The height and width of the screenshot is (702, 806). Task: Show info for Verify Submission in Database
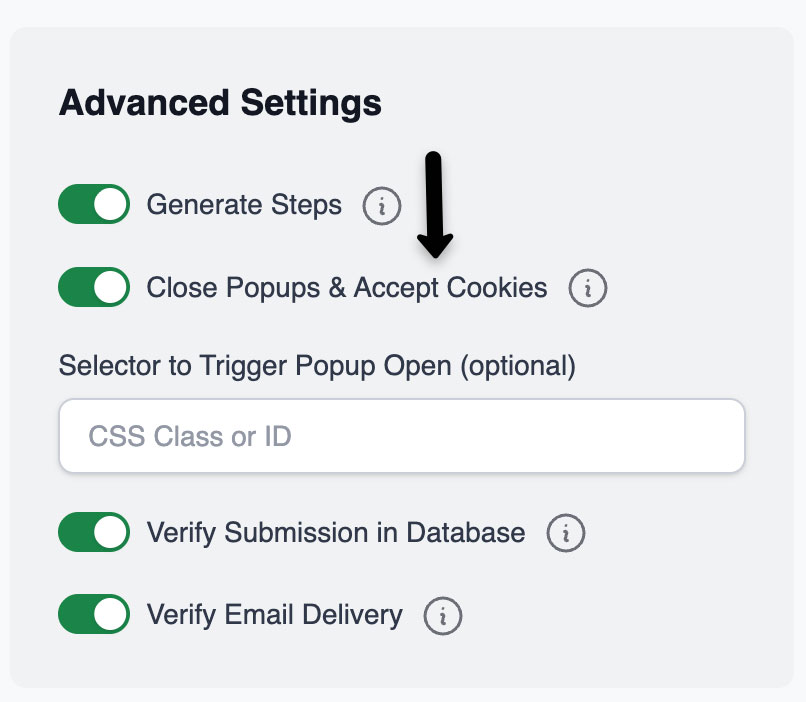pos(565,533)
